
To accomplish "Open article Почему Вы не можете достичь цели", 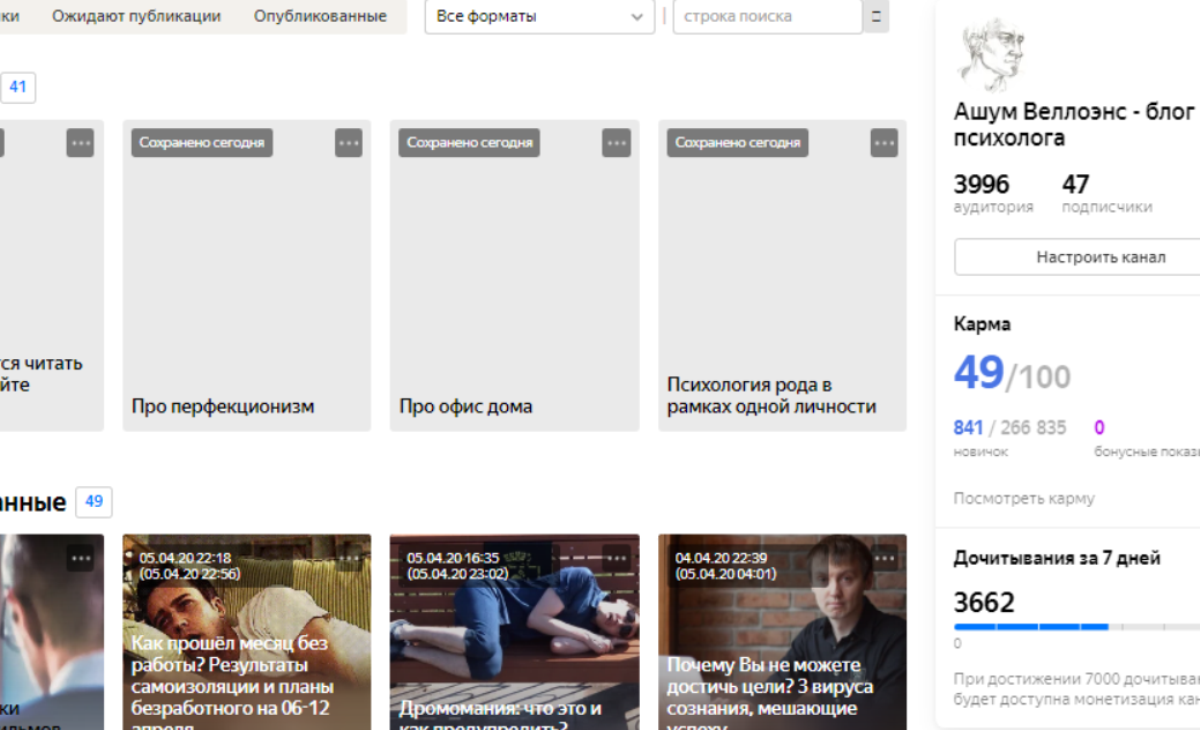I will coord(782,632).
